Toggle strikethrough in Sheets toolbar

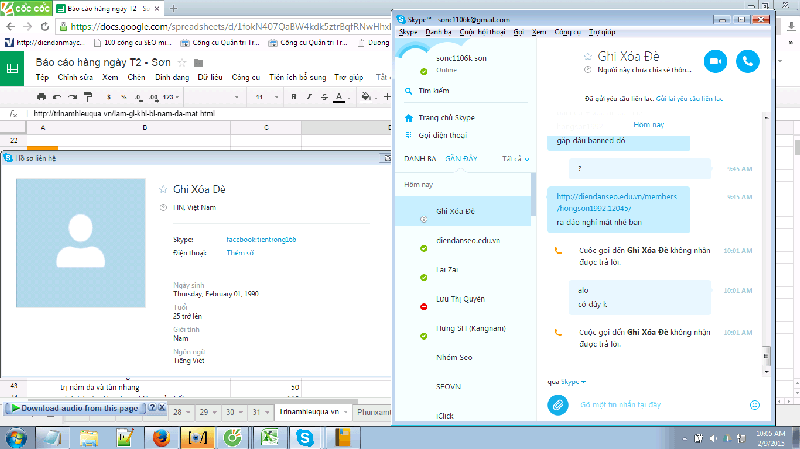[324, 96]
